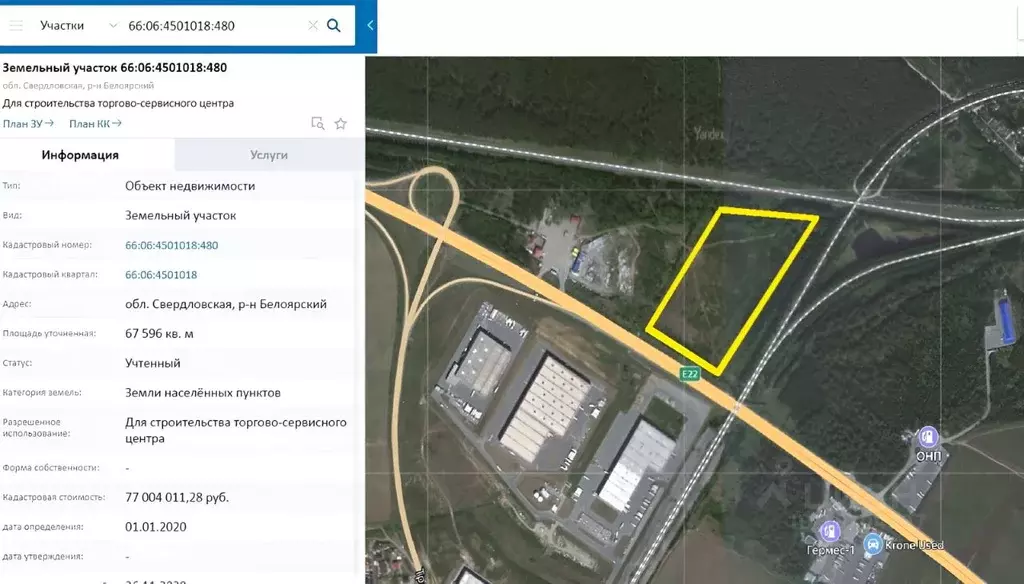Click the Krone Used car dealer marker

[x=874, y=544]
